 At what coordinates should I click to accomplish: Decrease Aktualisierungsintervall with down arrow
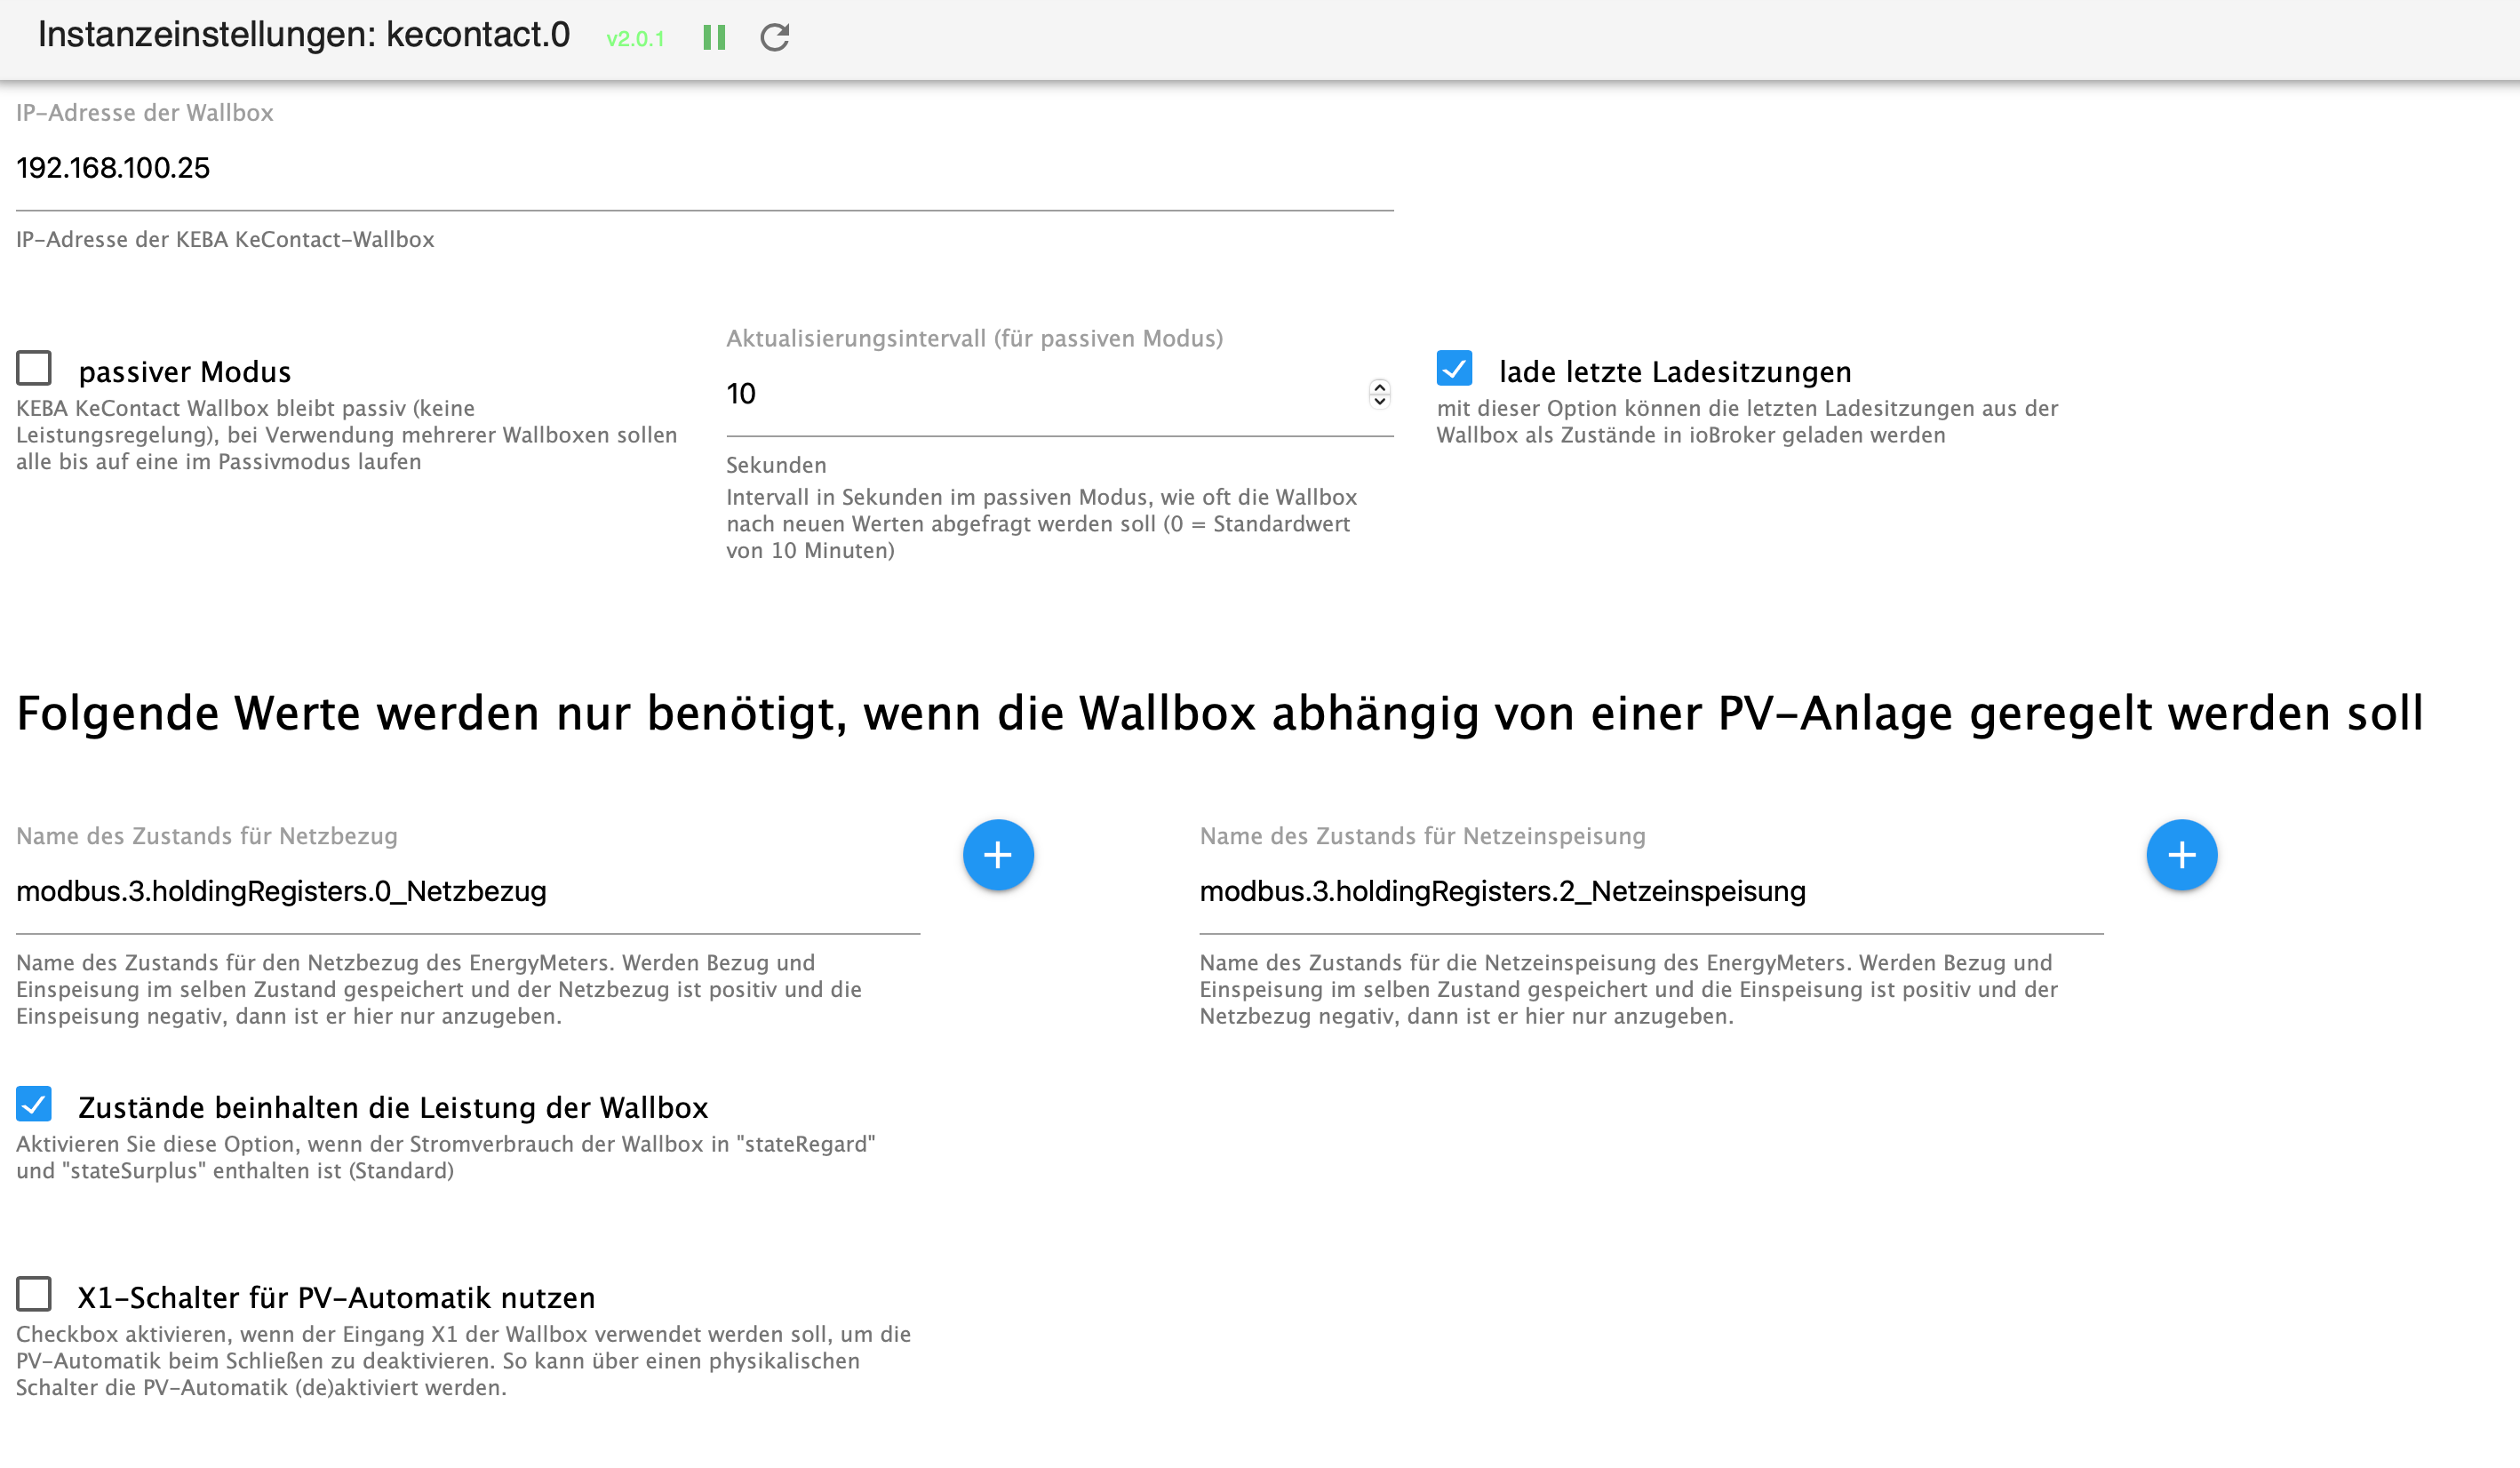(x=1379, y=401)
